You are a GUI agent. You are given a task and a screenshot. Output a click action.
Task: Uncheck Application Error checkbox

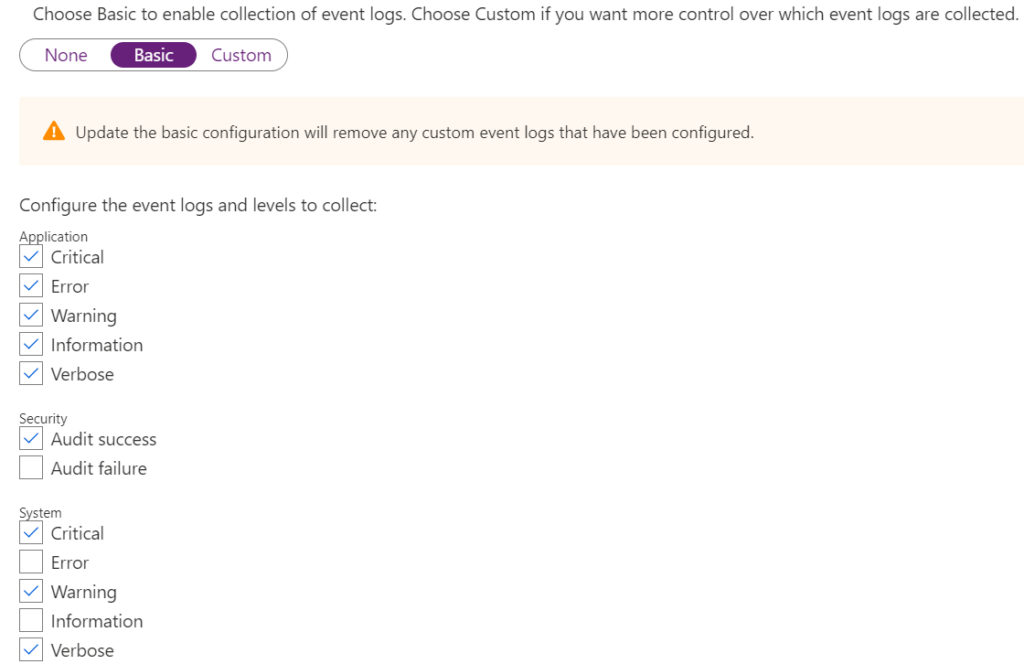31,286
